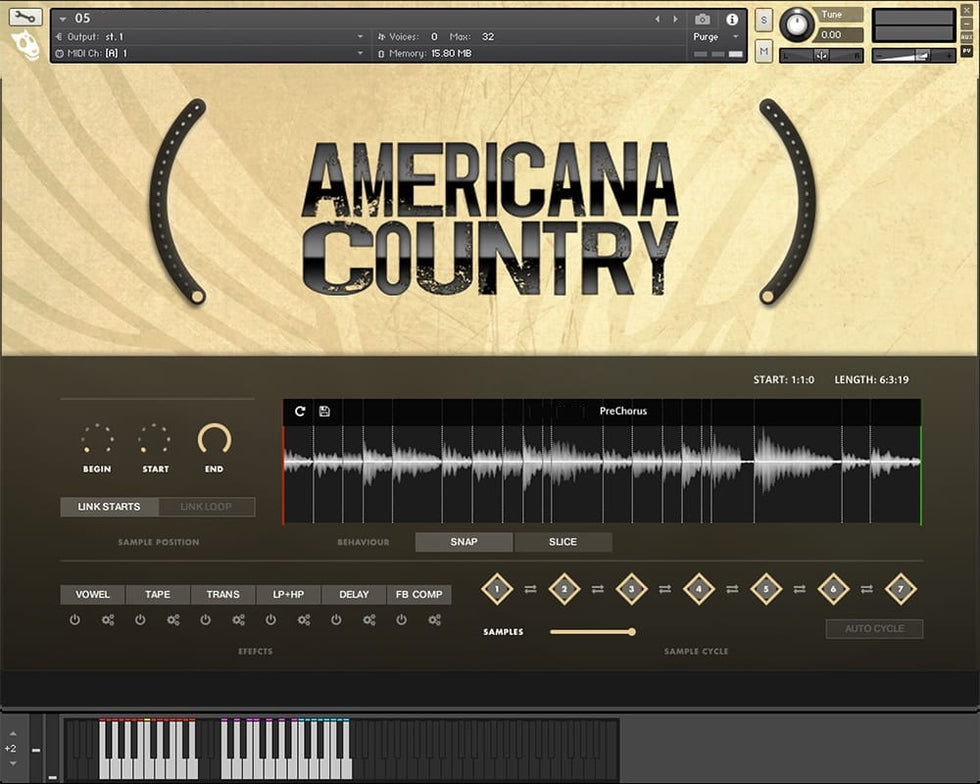Expand the Output st. 1 dropdown
The height and width of the screenshot is (784, 980).
[360, 37]
